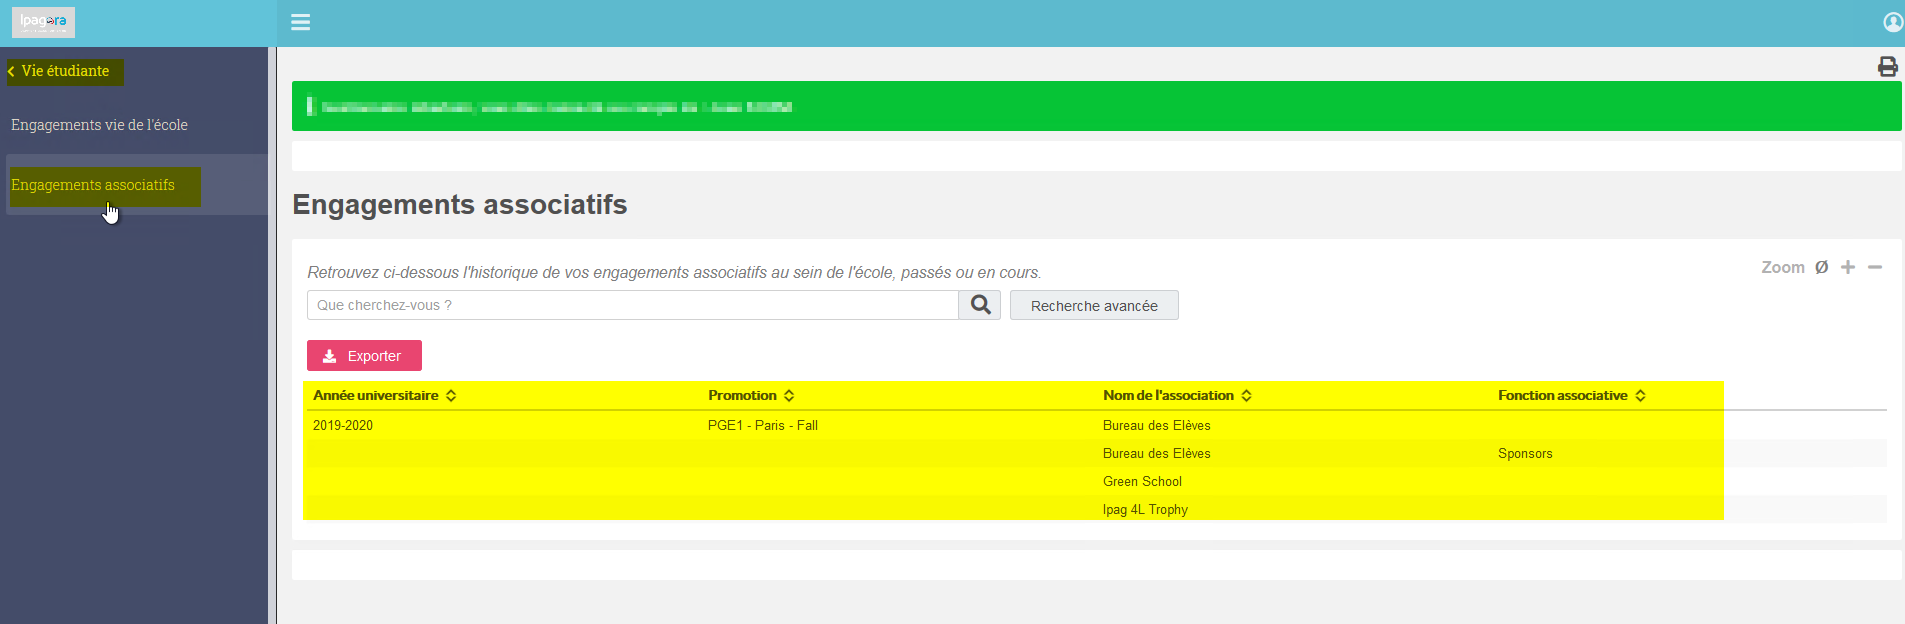
Task: Sort by Nom de l'association column
Action: pos(1177,395)
